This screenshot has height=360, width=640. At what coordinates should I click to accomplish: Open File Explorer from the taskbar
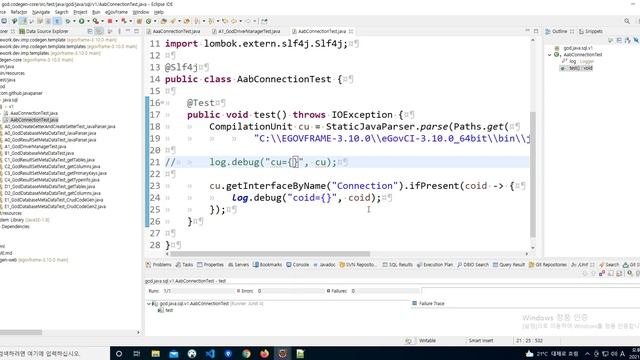[x=156, y=353]
